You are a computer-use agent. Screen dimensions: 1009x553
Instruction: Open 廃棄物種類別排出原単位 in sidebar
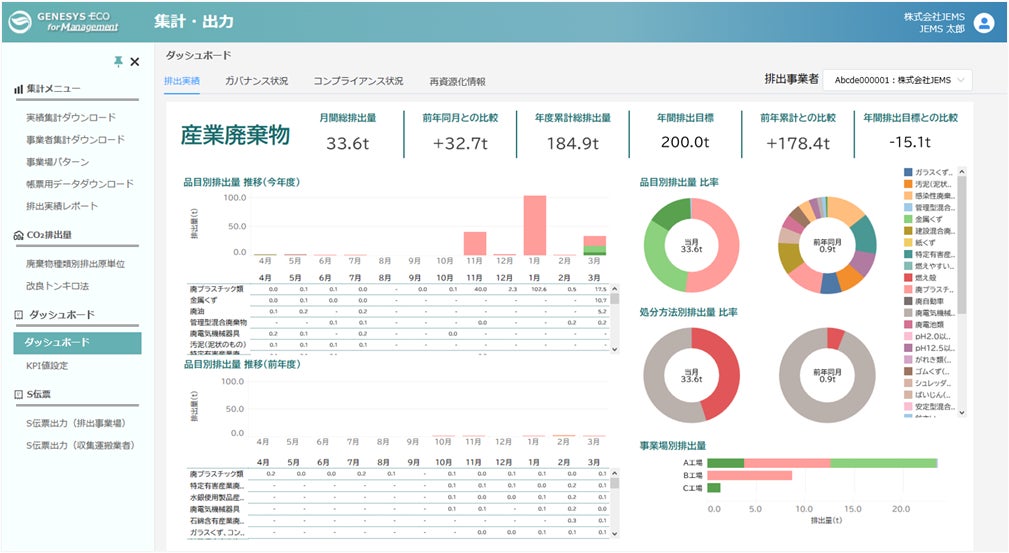(x=75, y=263)
